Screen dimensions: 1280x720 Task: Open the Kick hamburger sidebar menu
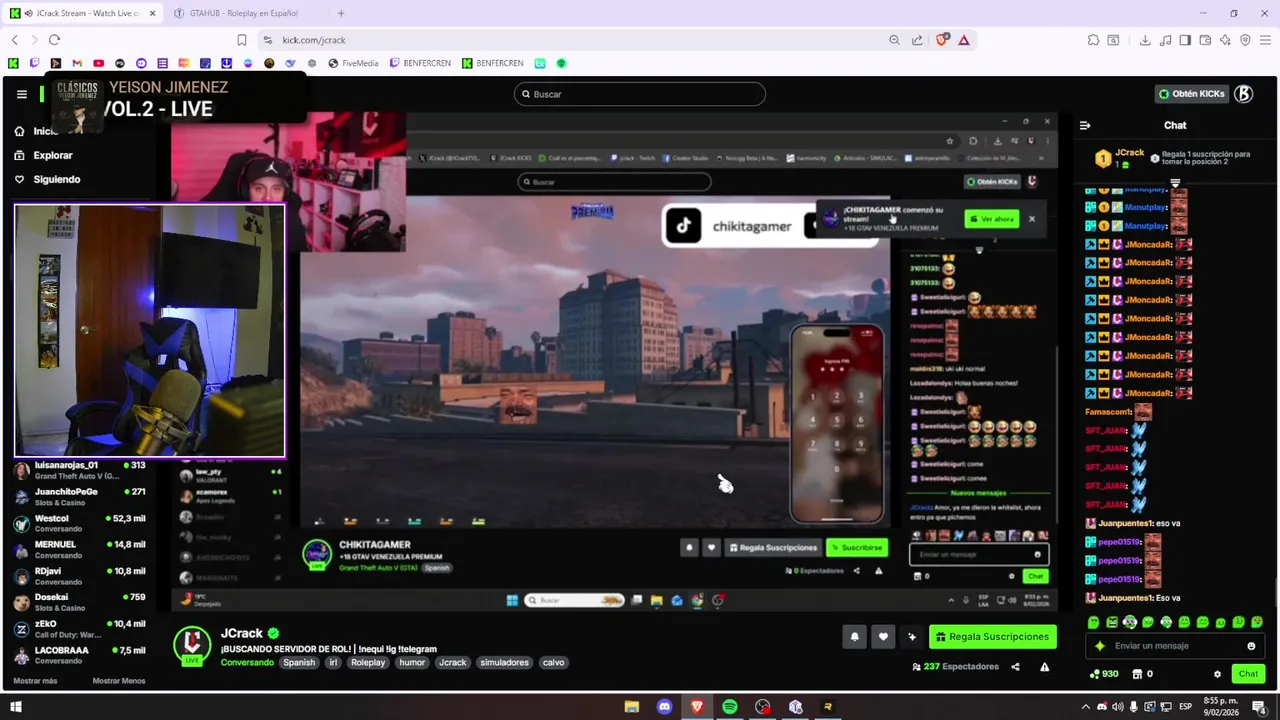click(x=21, y=94)
